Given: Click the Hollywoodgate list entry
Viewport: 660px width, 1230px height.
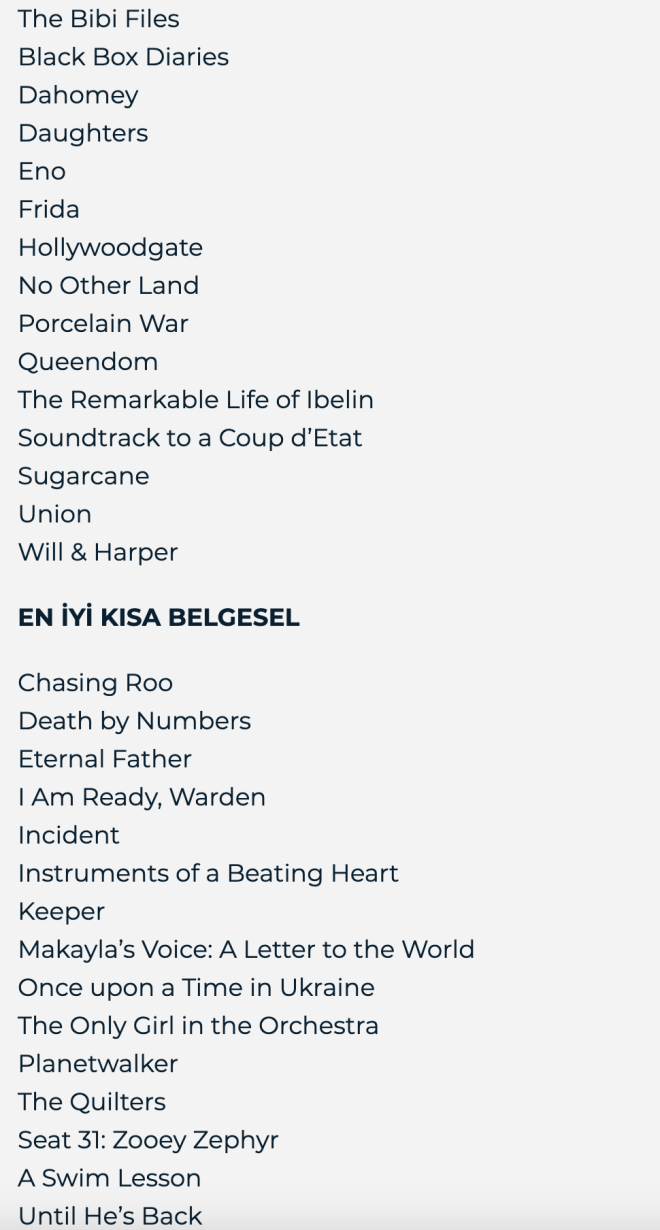Looking at the screenshot, I should 110,247.
